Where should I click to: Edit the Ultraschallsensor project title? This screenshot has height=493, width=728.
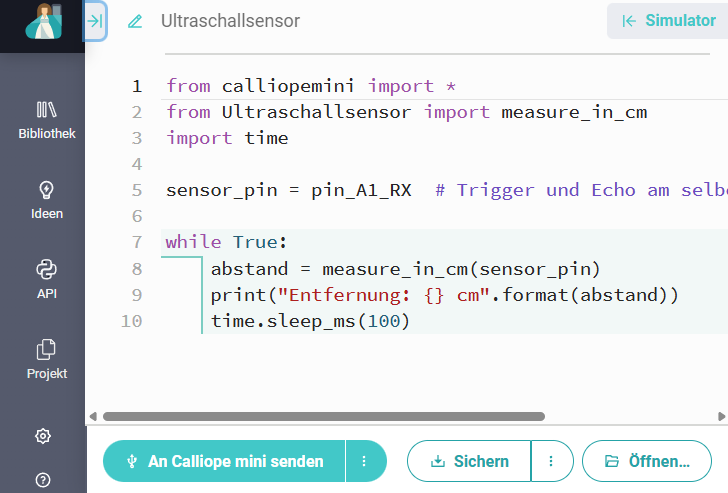coord(230,21)
